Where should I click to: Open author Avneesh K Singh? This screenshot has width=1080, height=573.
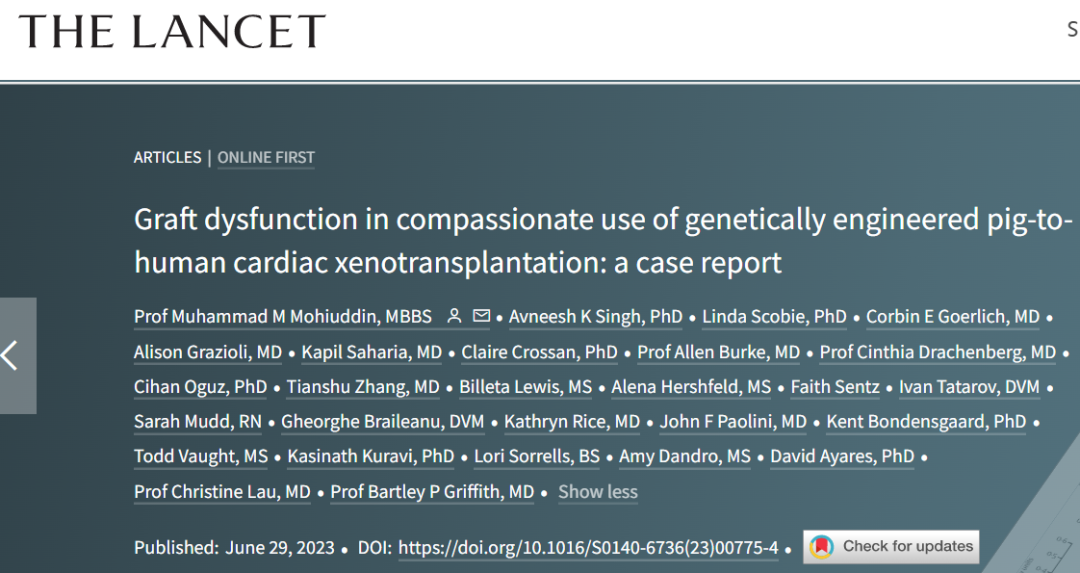tap(596, 317)
